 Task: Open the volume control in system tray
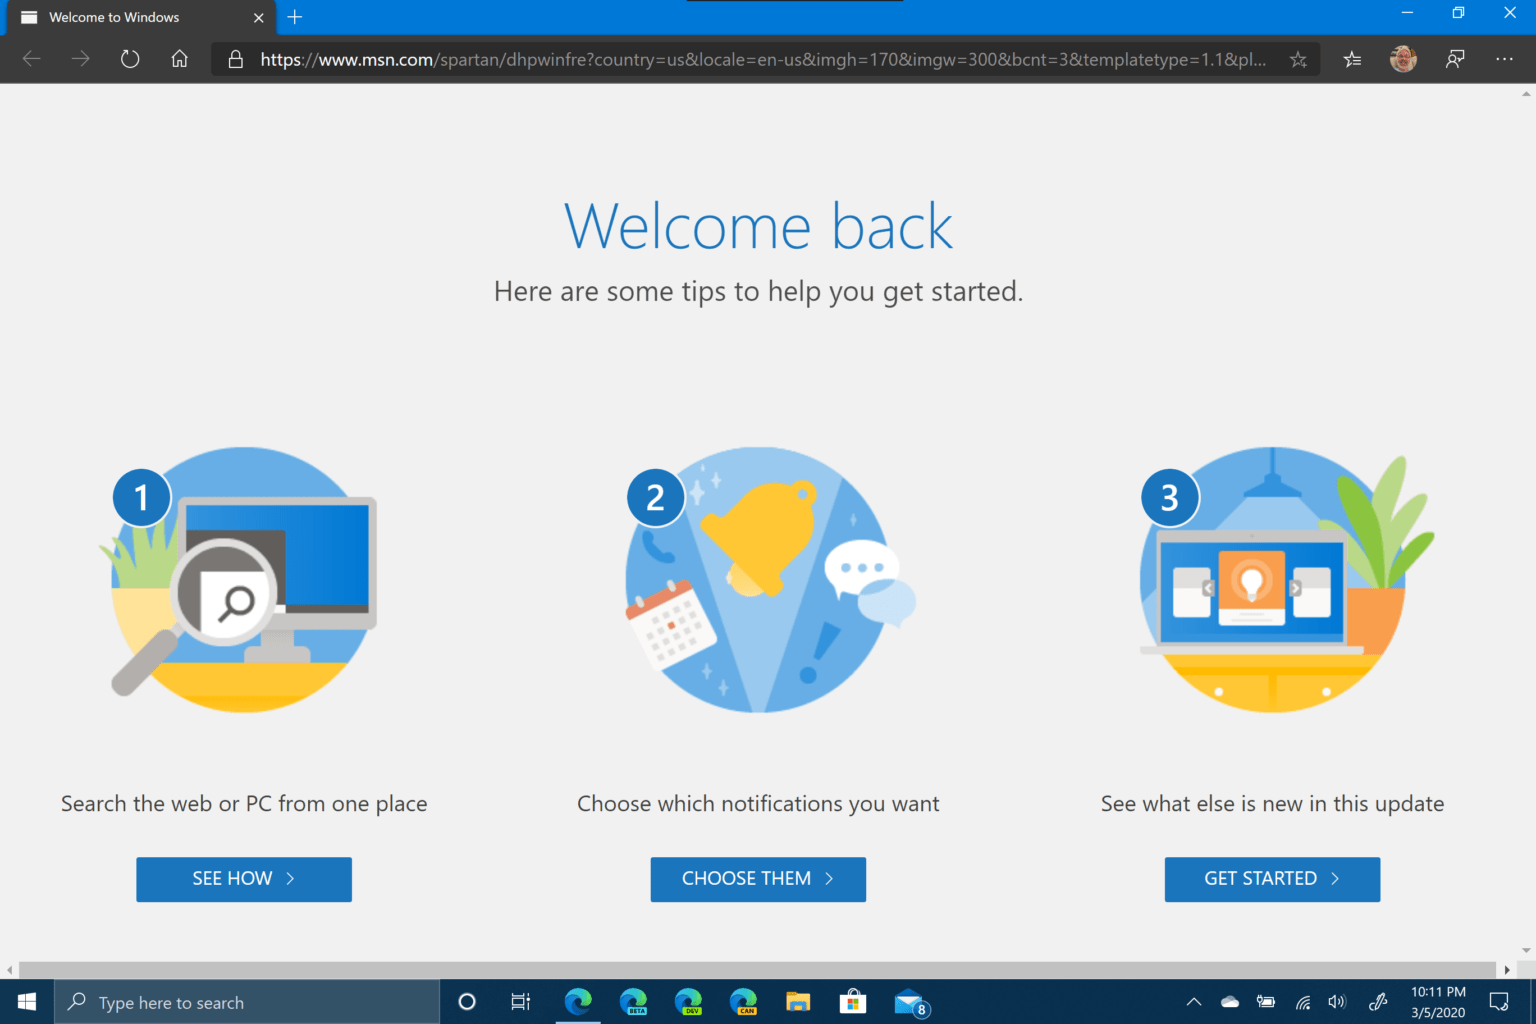coord(1337,1002)
